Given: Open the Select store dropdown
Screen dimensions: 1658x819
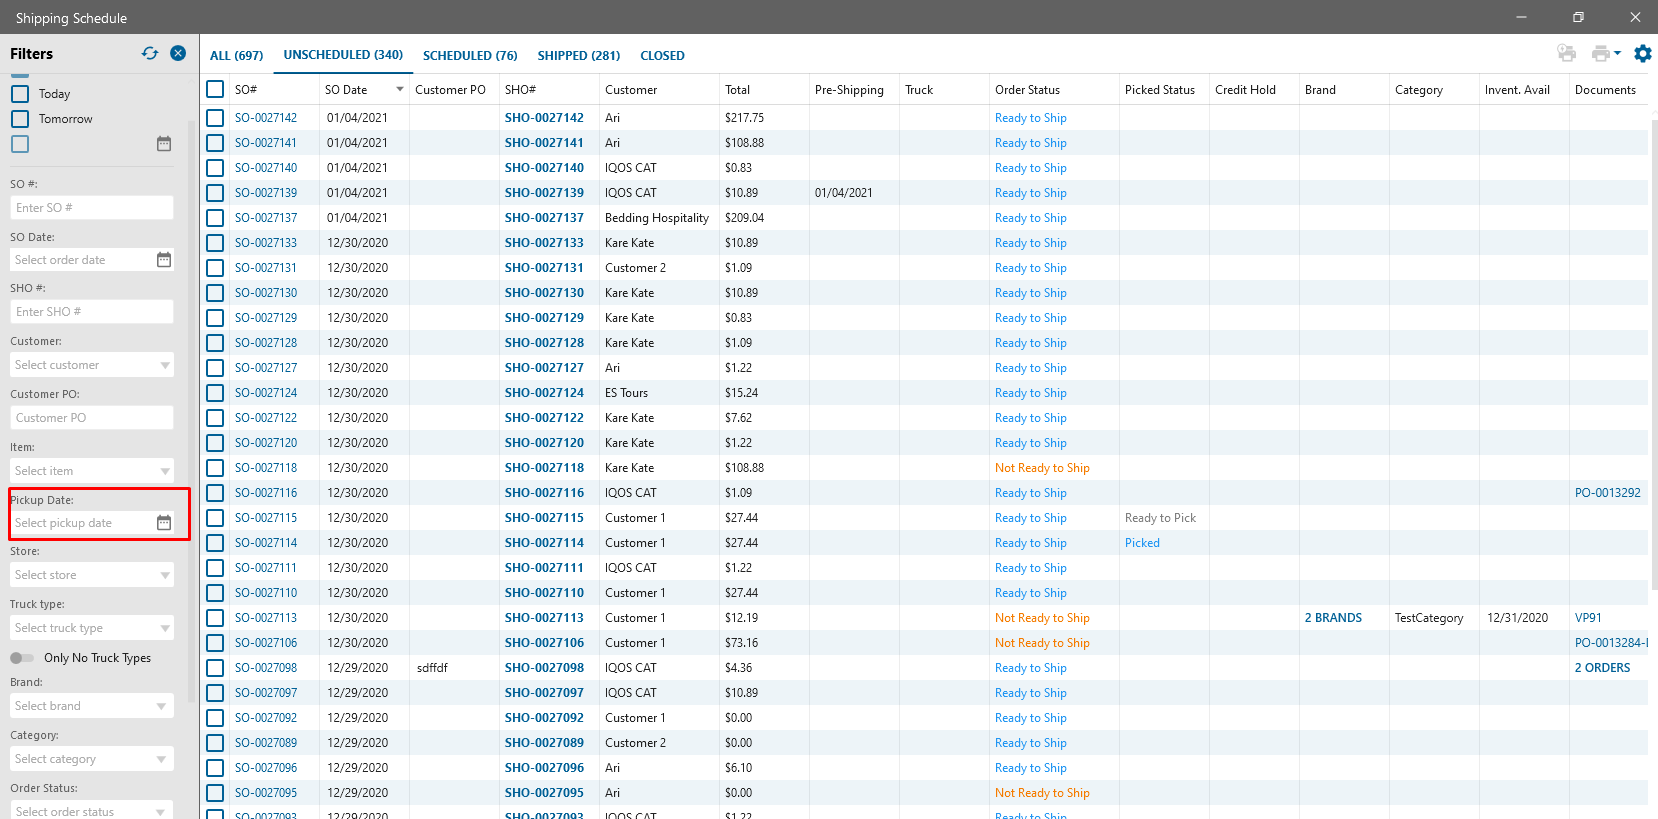Looking at the screenshot, I should coord(92,575).
